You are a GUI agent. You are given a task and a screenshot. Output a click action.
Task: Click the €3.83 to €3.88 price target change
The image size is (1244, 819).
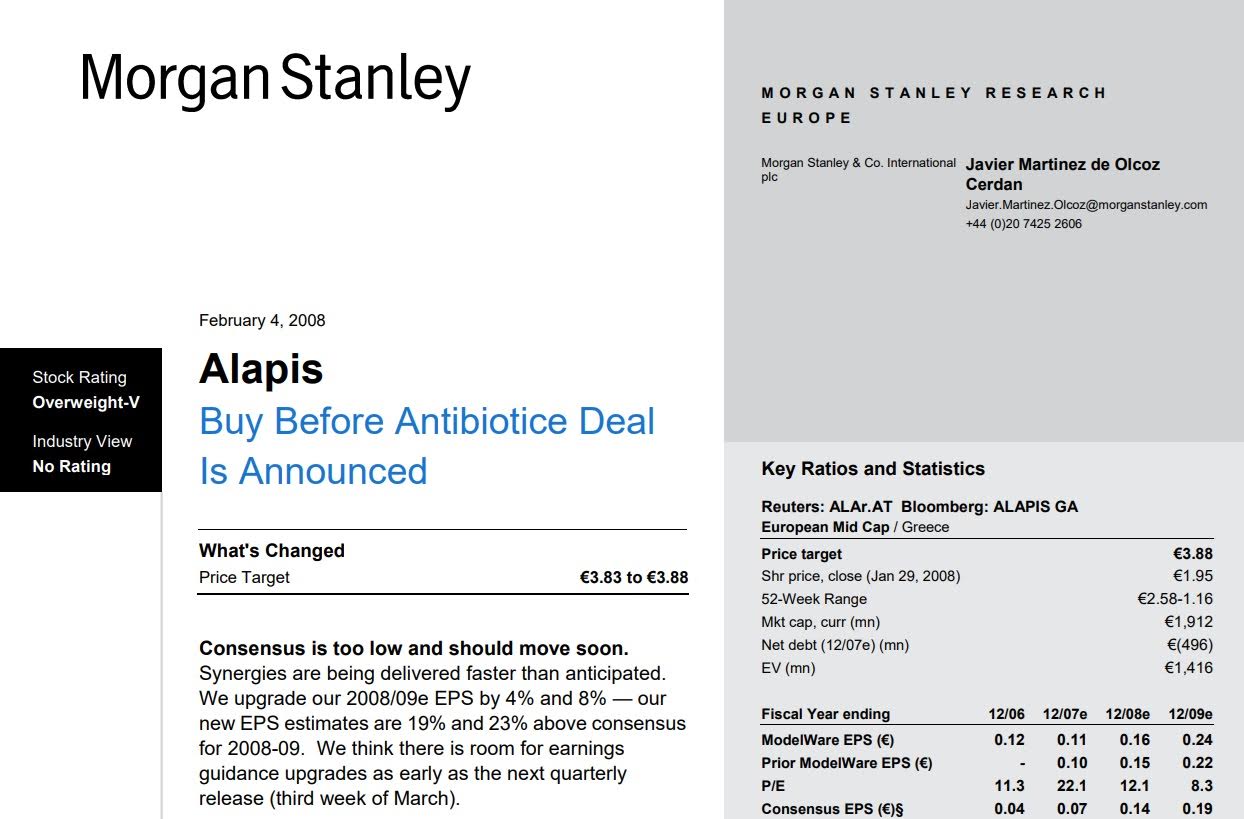click(633, 577)
